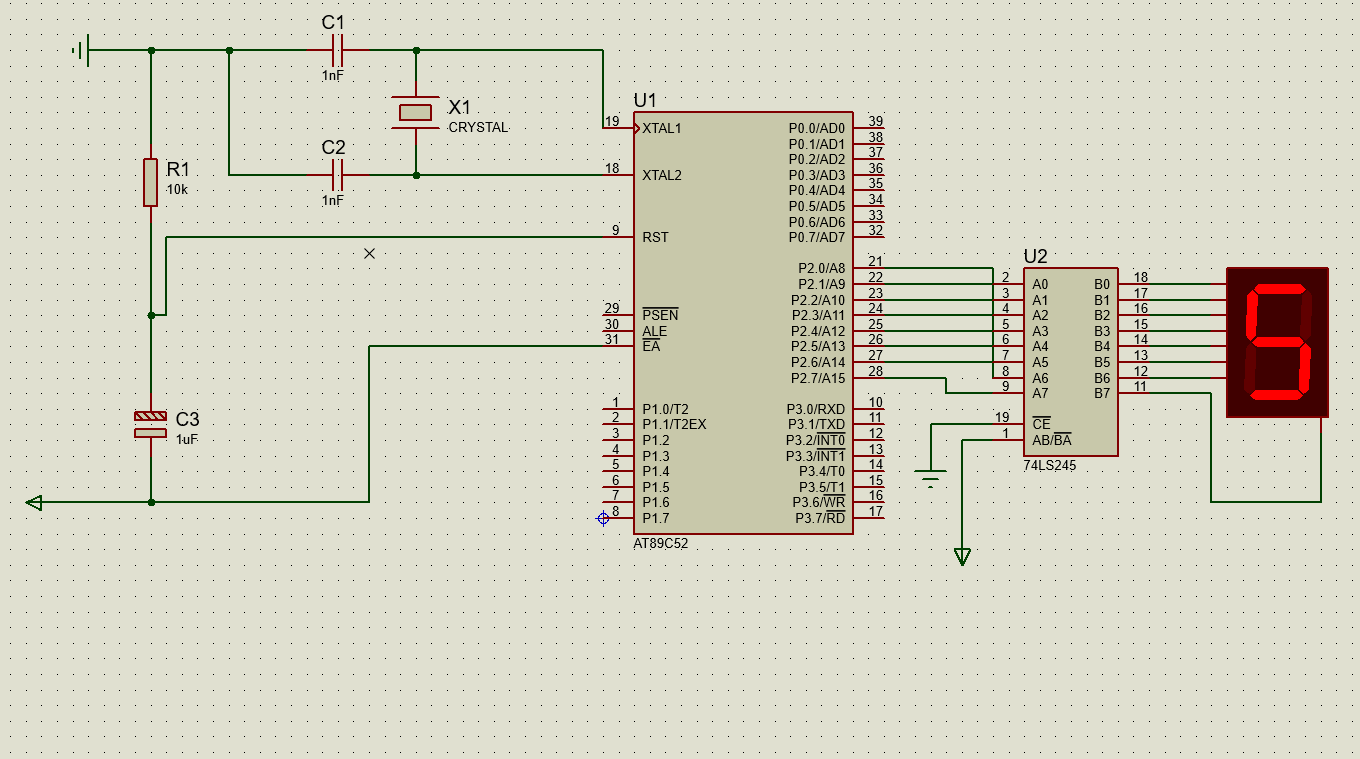Image resolution: width=1360 pixels, height=759 pixels.
Task: Click the terminal arrow below AB/BA wire
Action: coord(962,557)
